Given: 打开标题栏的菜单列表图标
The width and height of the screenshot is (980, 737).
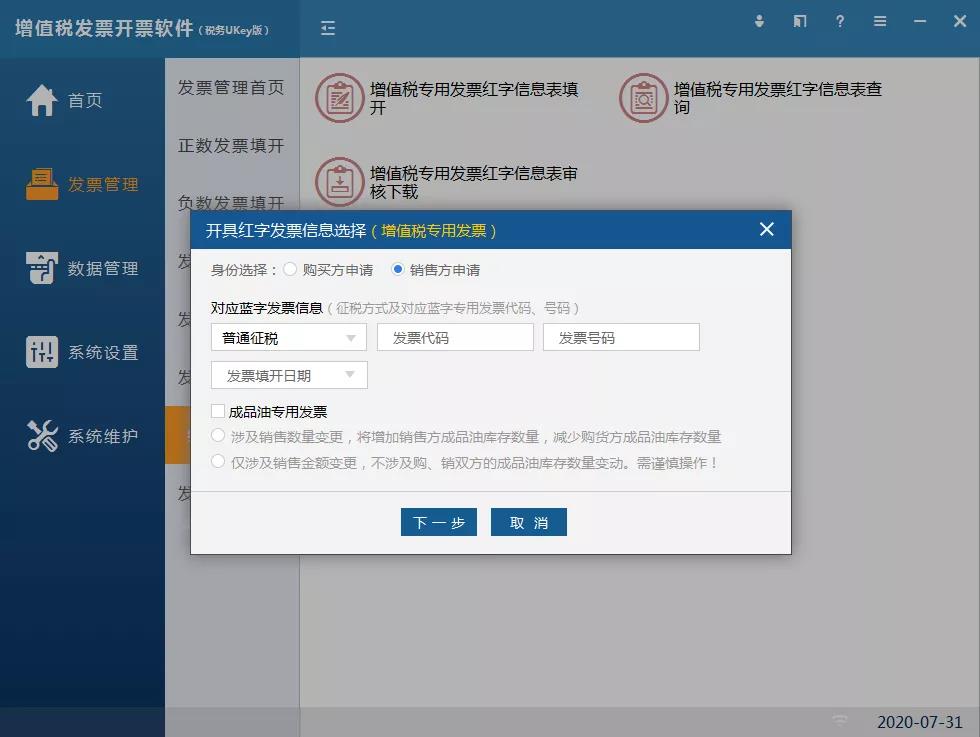Looking at the screenshot, I should 880,21.
